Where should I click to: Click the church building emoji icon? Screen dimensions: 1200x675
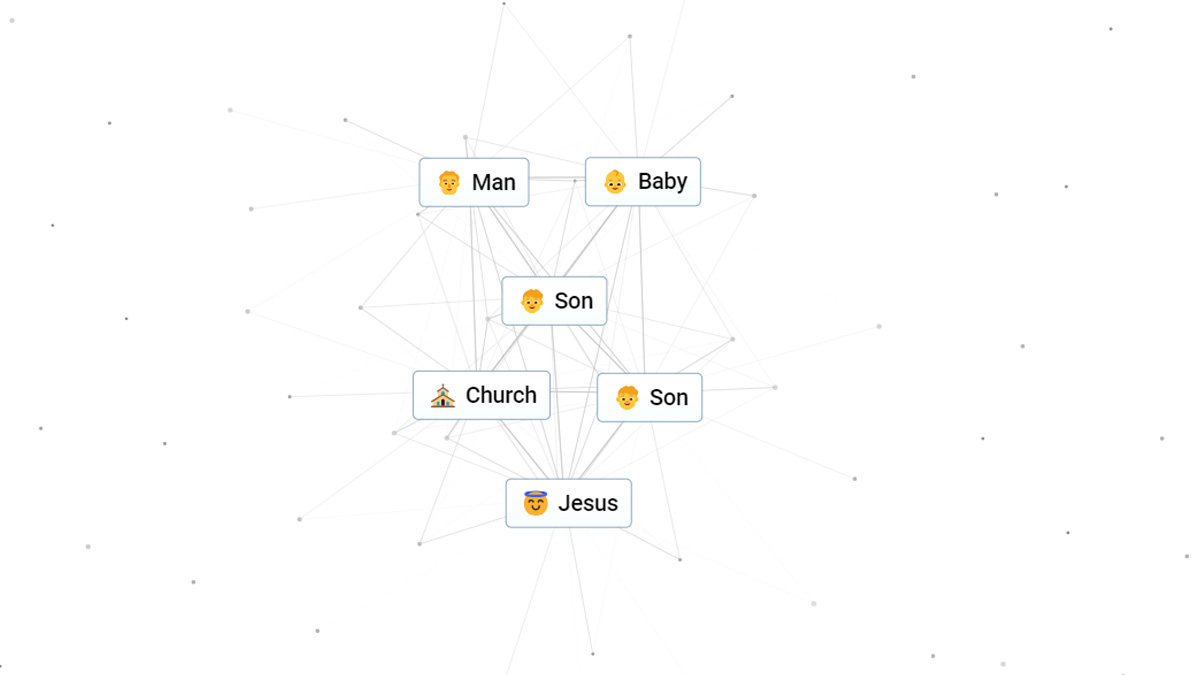tap(443, 396)
